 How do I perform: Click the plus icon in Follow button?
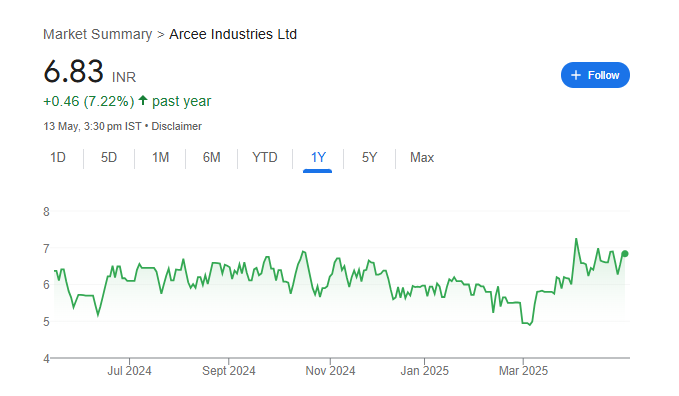[x=576, y=75]
